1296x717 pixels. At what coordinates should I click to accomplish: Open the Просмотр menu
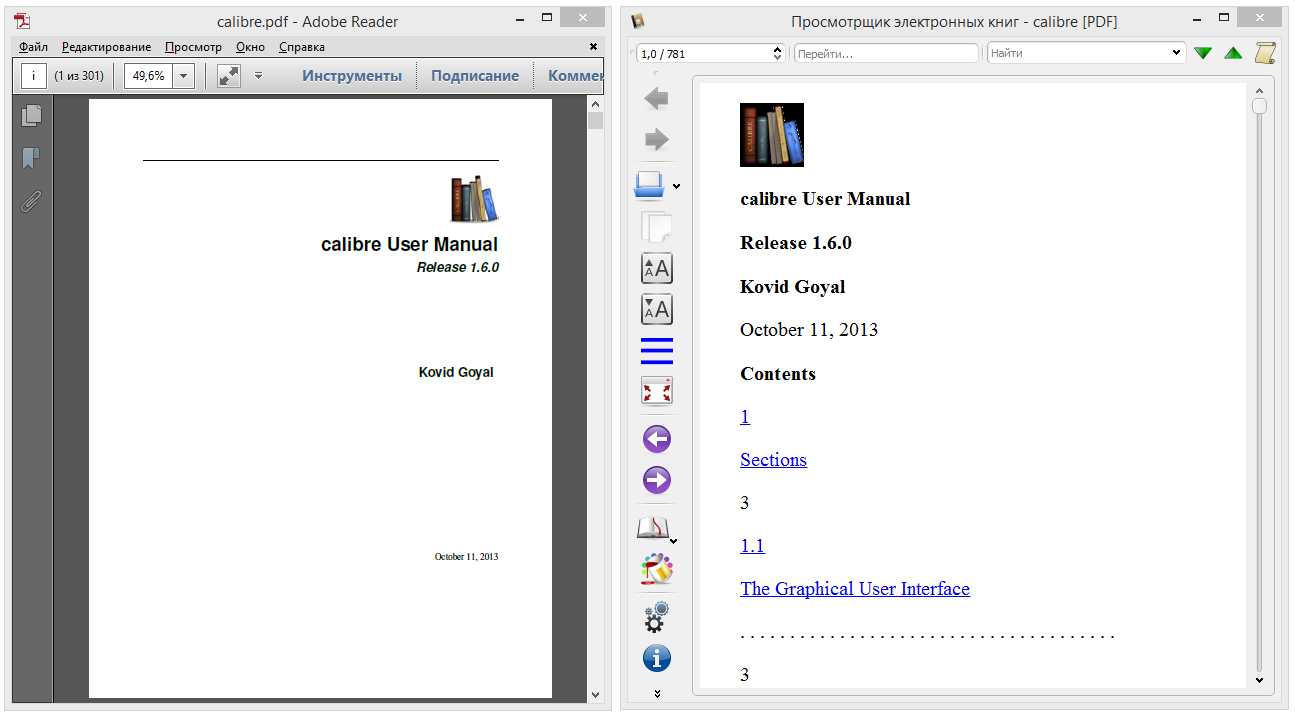click(x=194, y=47)
